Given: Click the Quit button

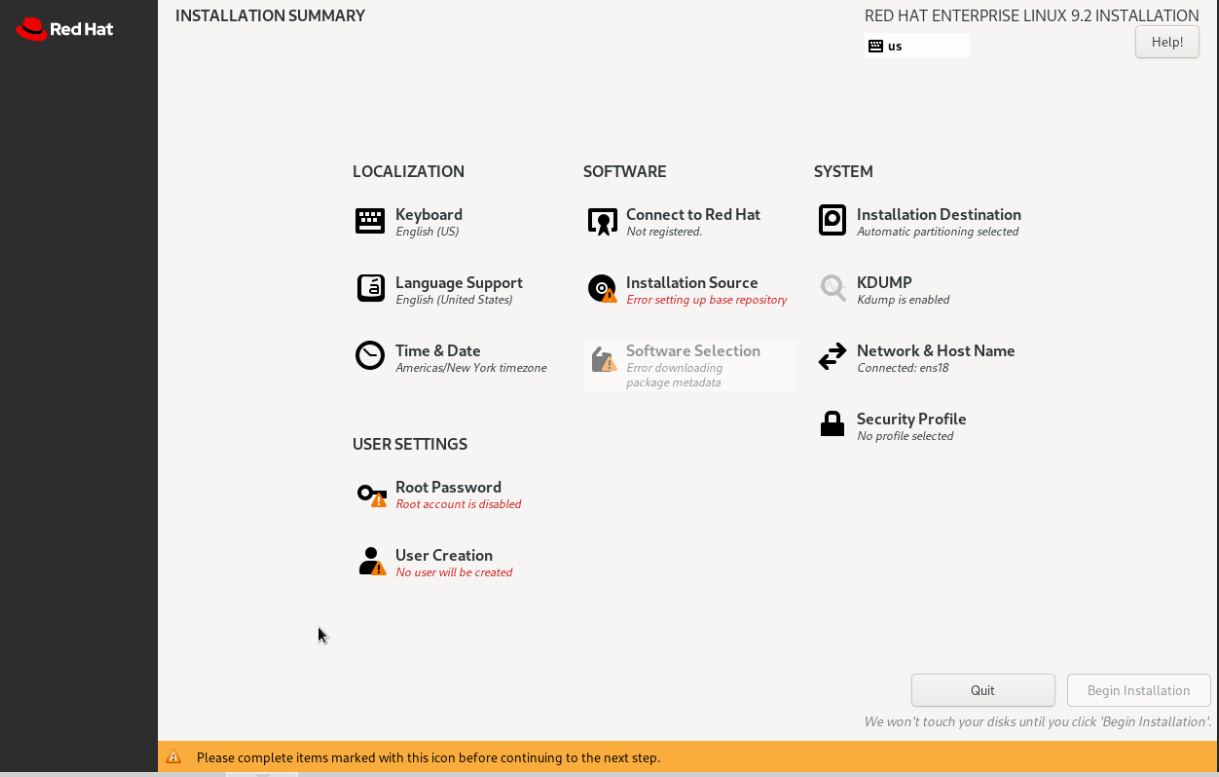Looking at the screenshot, I should pyautogui.click(x=983, y=690).
